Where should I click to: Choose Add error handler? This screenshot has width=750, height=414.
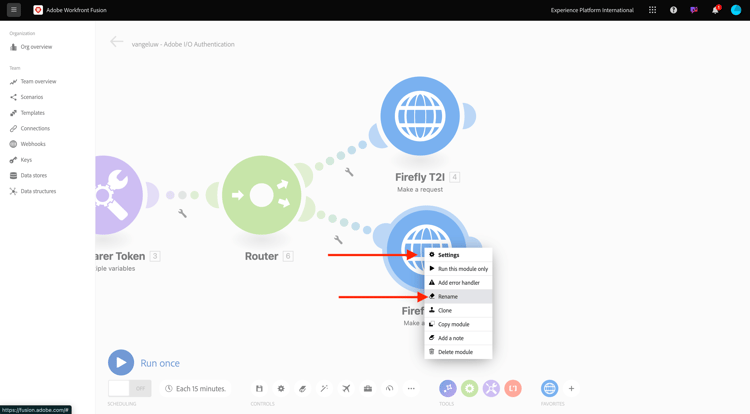click(x=458, y=283)
